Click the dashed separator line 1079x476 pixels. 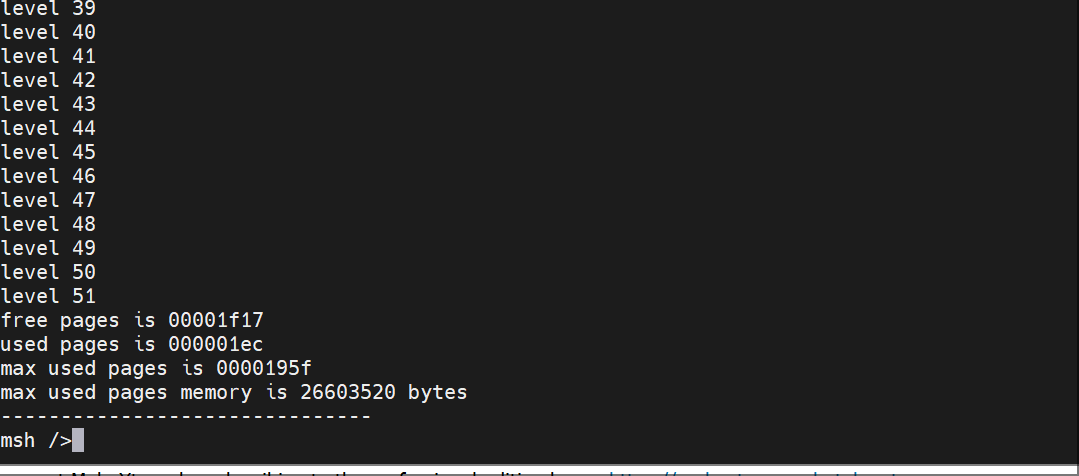point(186,417)
